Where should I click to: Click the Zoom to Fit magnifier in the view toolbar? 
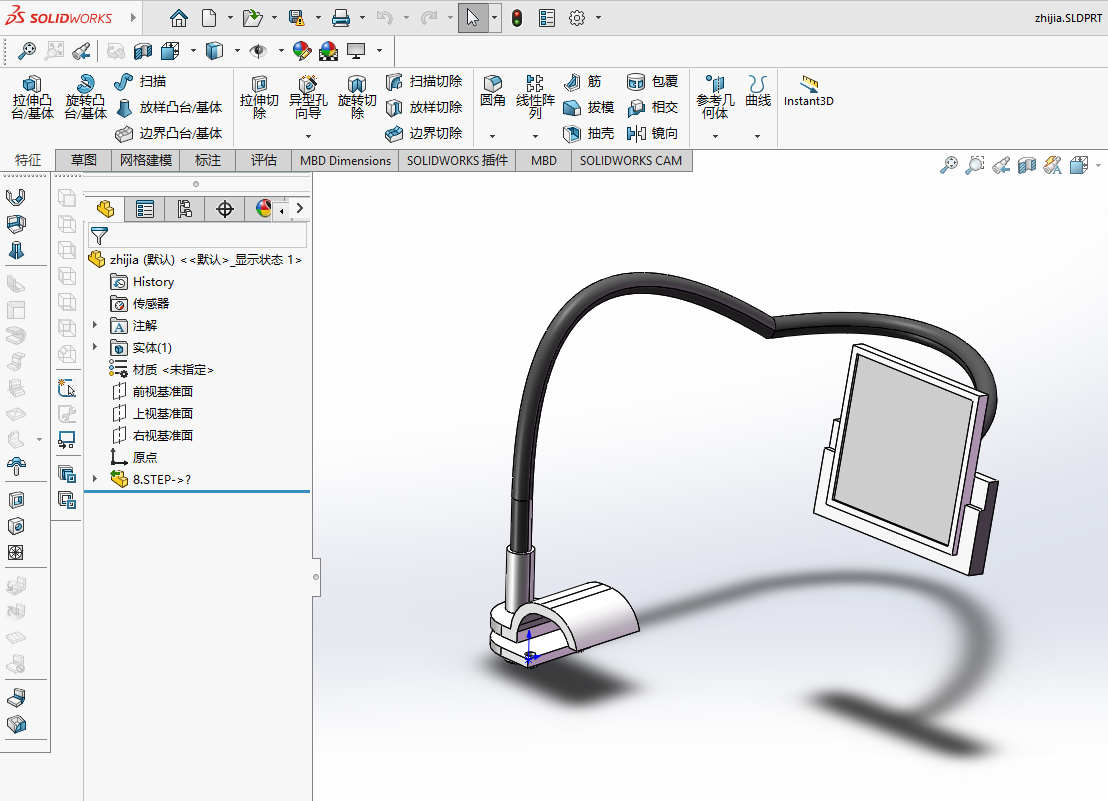pos(27,51)
